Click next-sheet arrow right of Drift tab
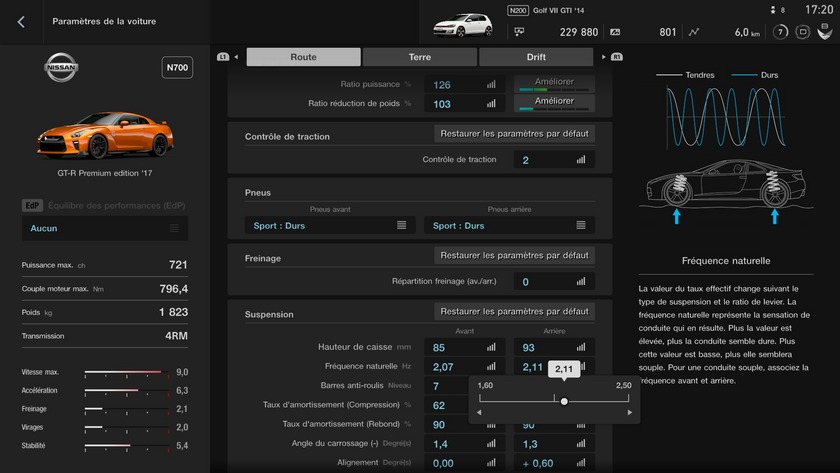 pos(604,57)
